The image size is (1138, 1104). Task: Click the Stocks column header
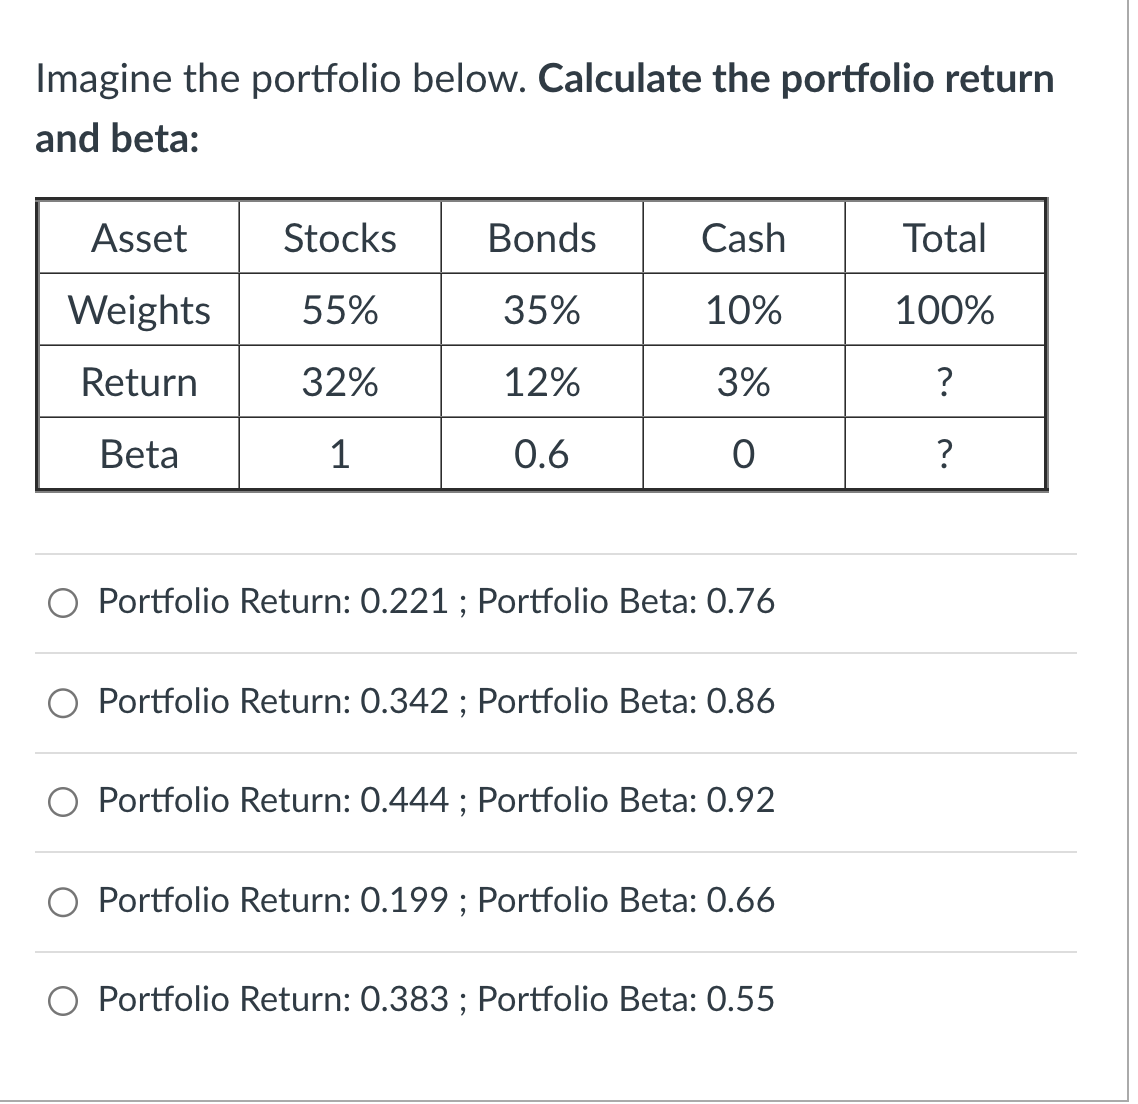pyautogui.click(x=340, y=238)
